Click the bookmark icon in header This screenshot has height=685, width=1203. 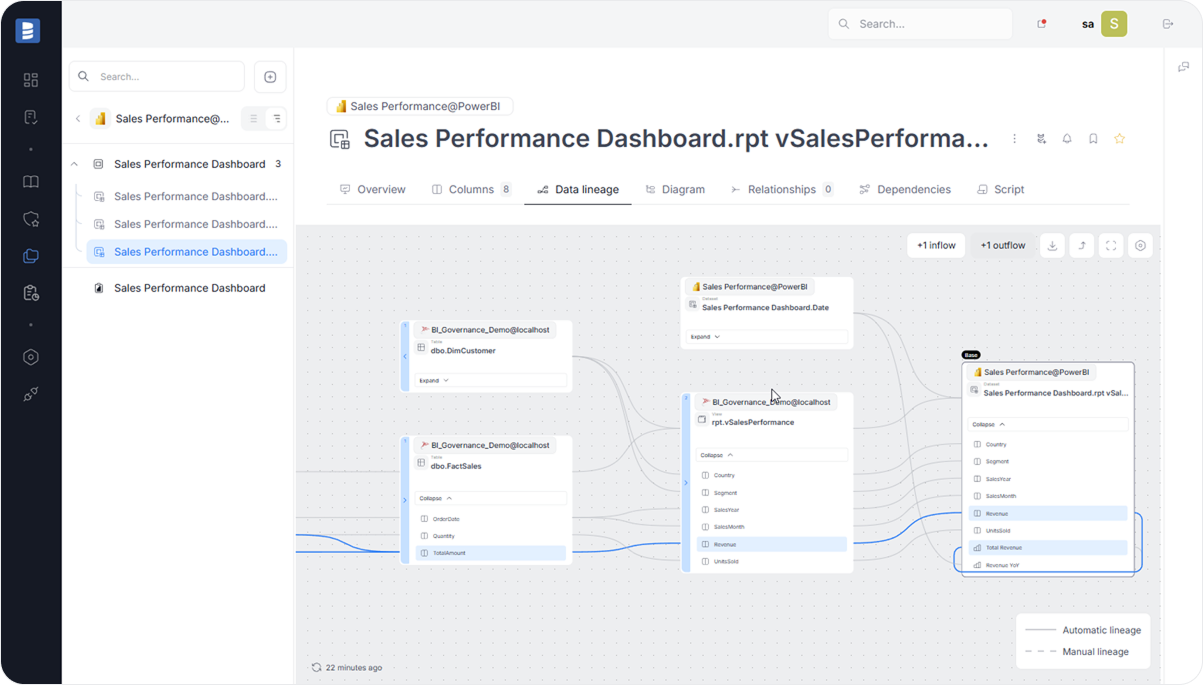[1093, 139]
